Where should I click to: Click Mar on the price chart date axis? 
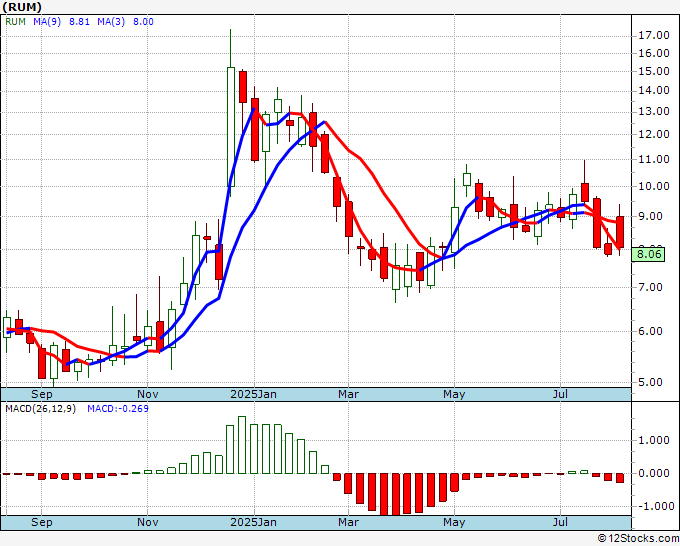349,395
